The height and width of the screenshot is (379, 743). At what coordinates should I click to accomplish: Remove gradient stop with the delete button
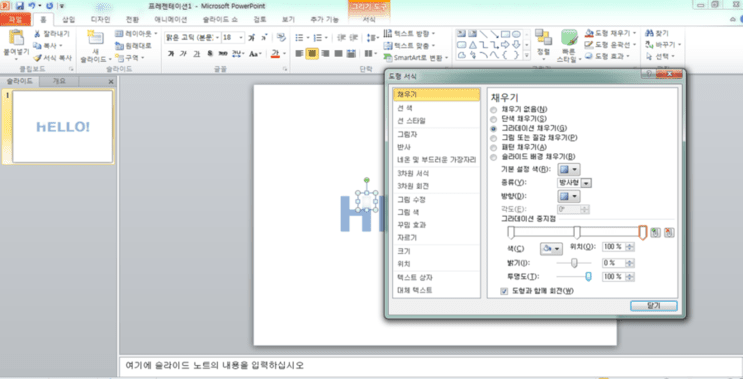tap(669, 233)
